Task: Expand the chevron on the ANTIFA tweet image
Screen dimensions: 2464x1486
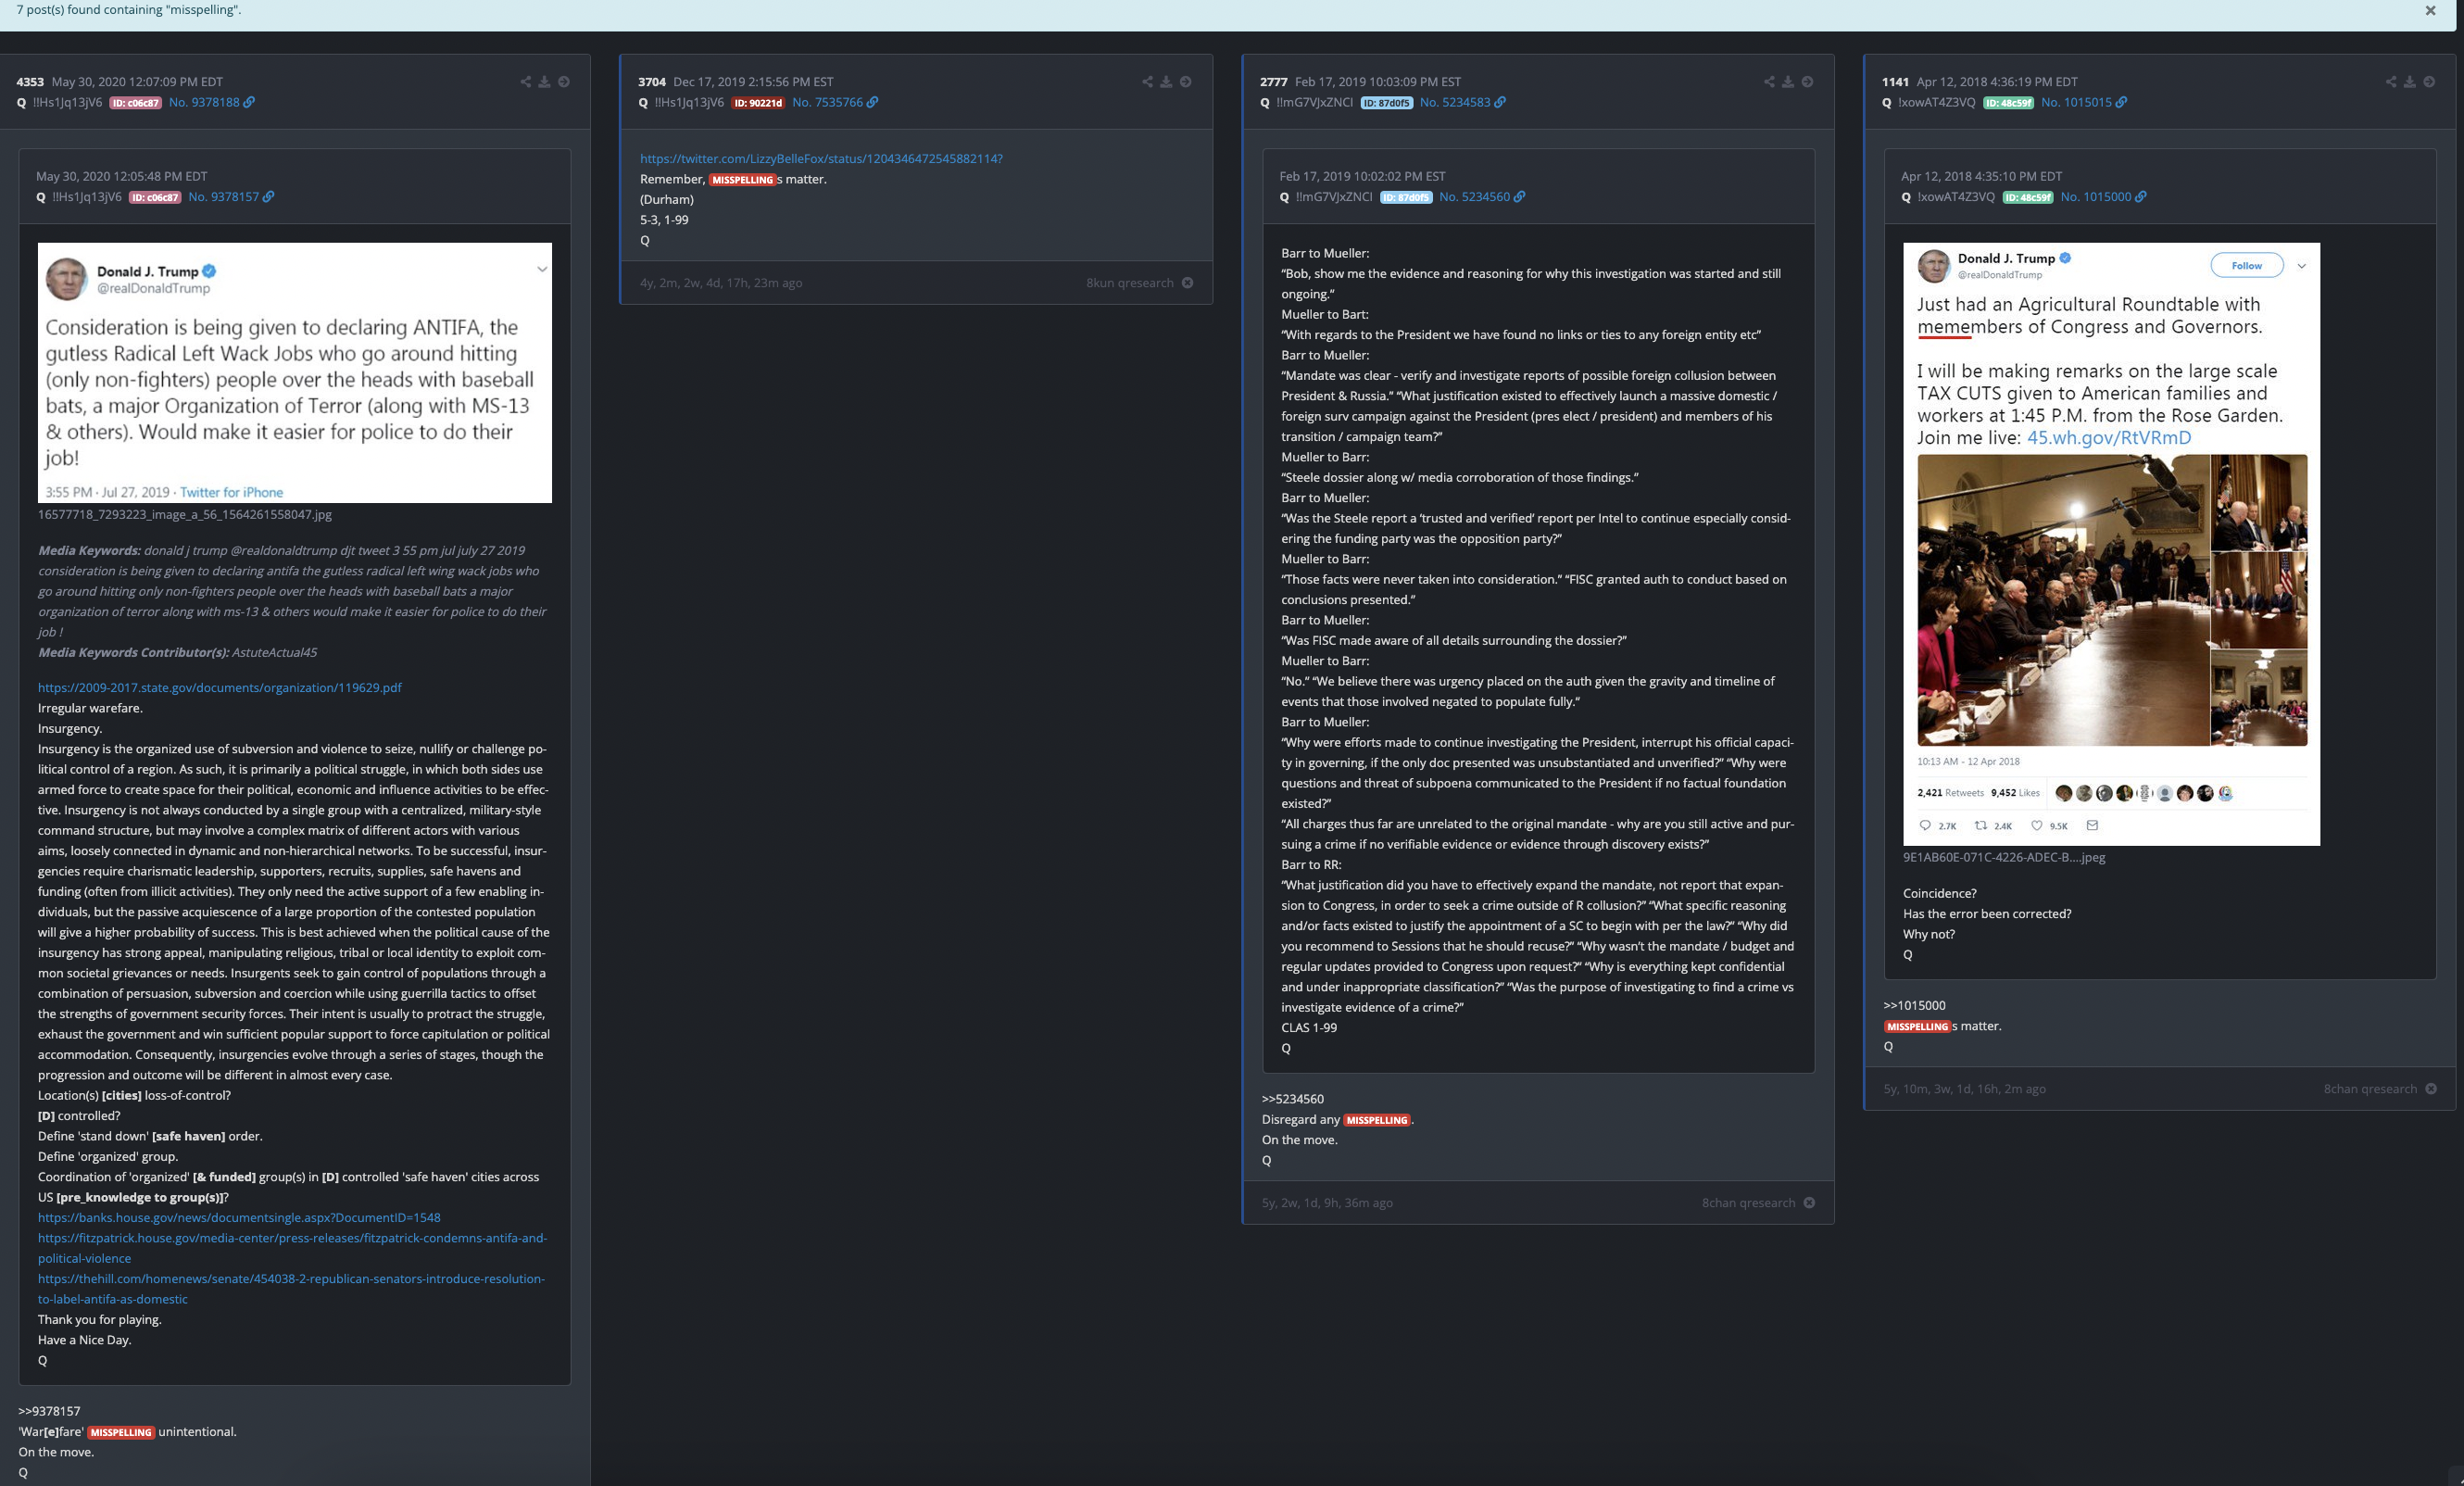Action: [x=542, y=270]
